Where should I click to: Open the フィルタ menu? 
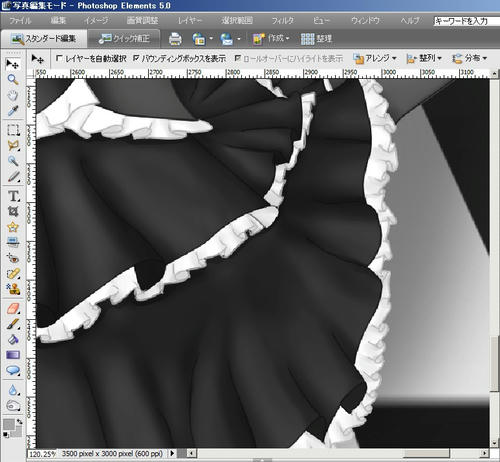pos(283,21)
